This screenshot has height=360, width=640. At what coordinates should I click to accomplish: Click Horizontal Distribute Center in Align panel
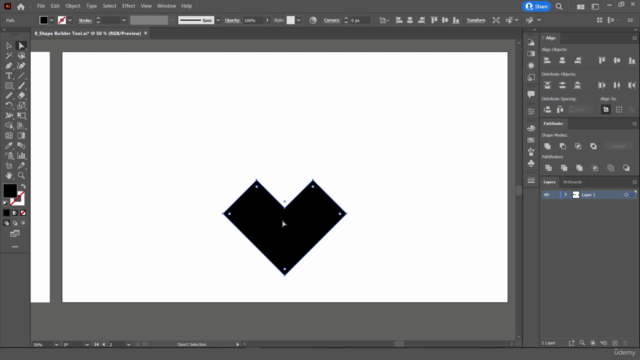(616, 85)
